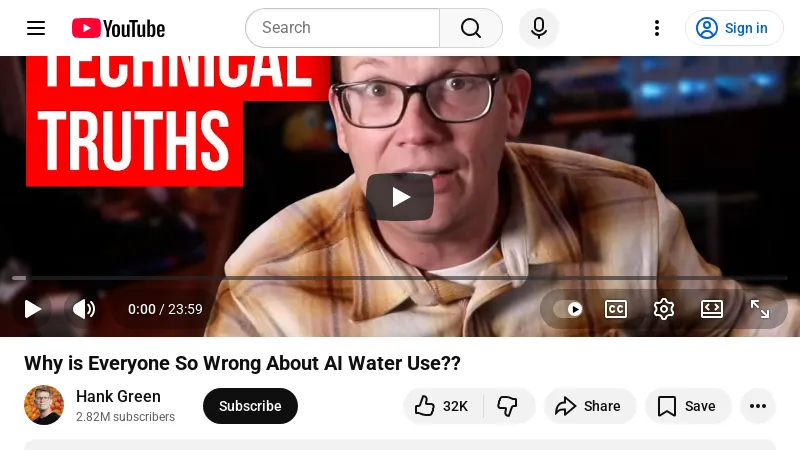800x450 pixels.
Task: Dislike the video
Action: [x=508, y=406]
